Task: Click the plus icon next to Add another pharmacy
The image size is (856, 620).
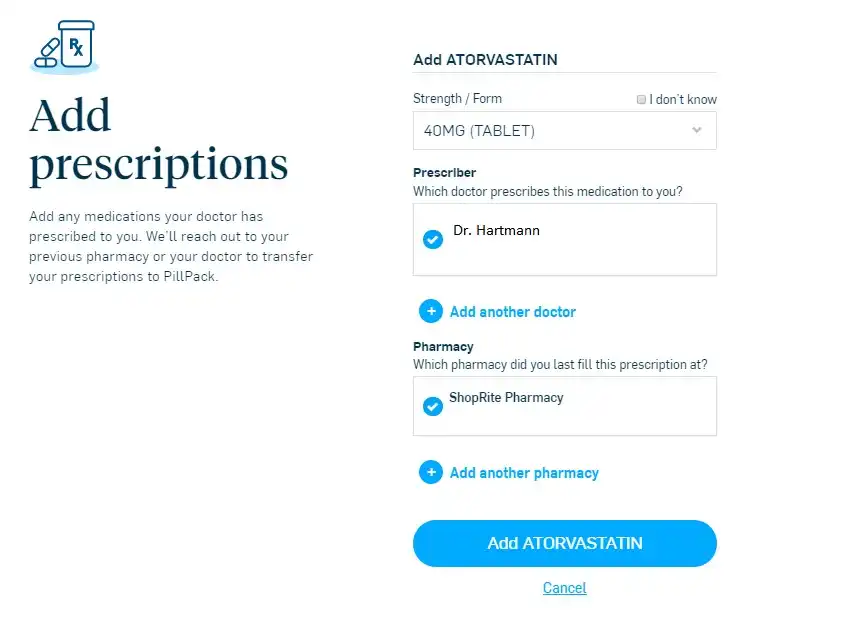Action: pos(431,472)
